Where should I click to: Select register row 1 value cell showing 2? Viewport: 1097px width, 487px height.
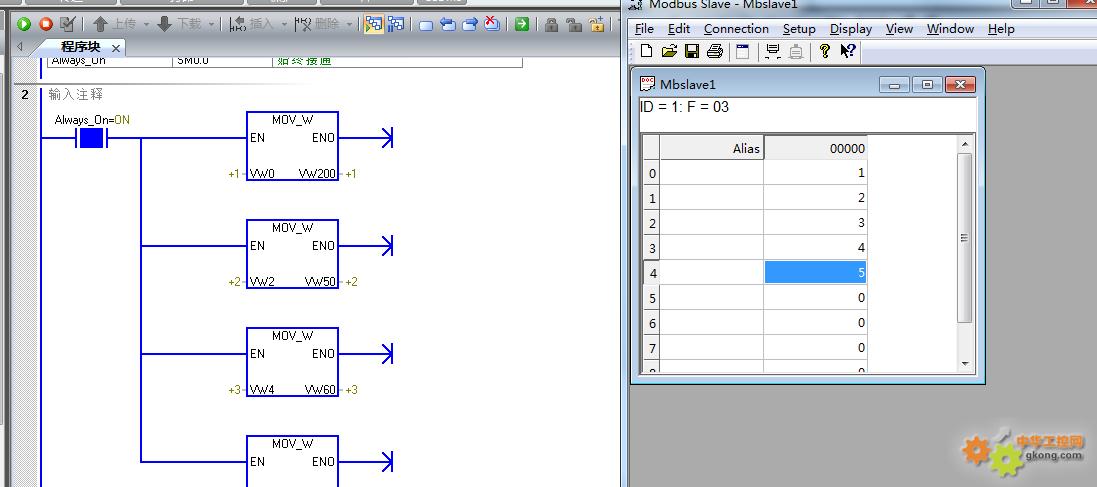[816, 198]
